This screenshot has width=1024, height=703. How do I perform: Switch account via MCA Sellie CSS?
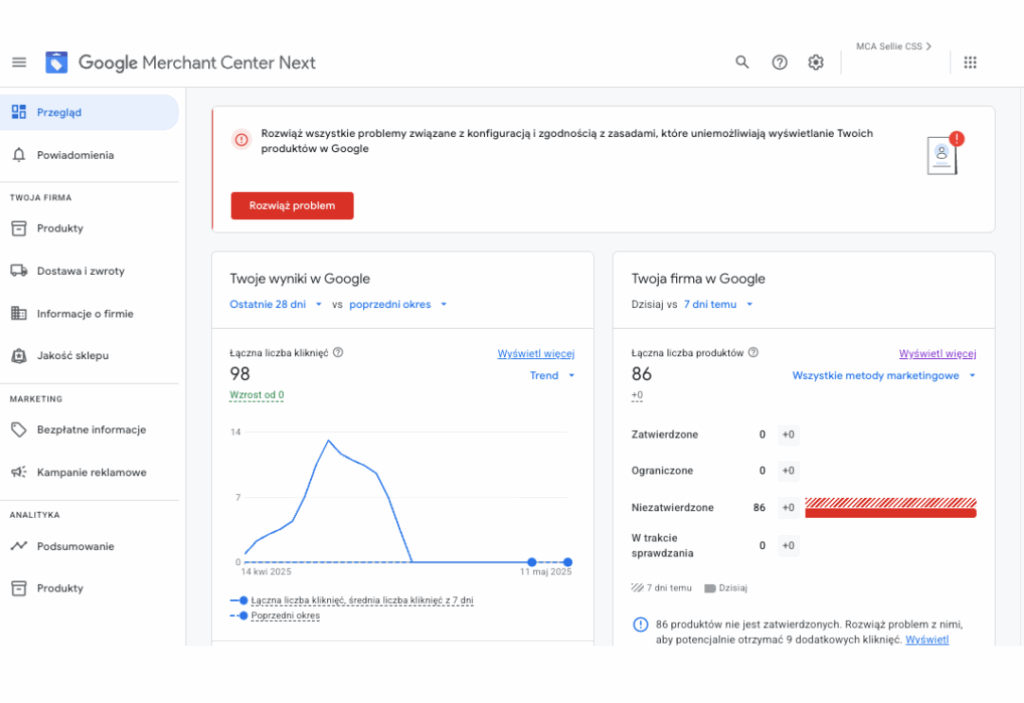coord(893,46)
